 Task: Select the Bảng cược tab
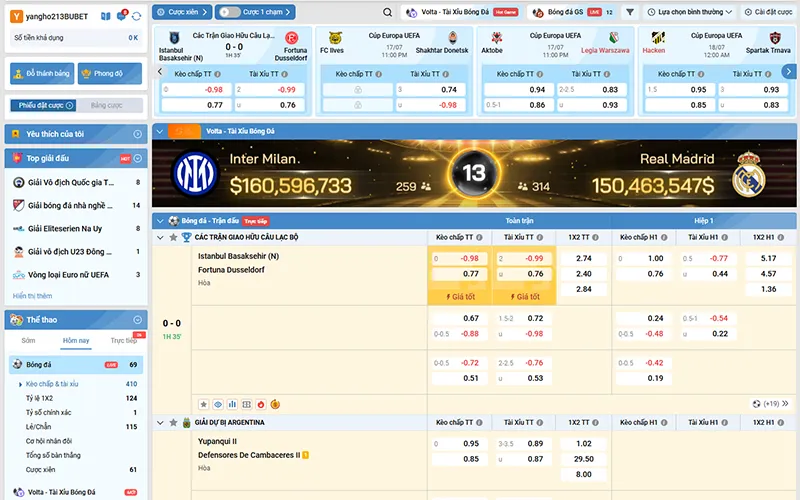[x=107, y=106]
